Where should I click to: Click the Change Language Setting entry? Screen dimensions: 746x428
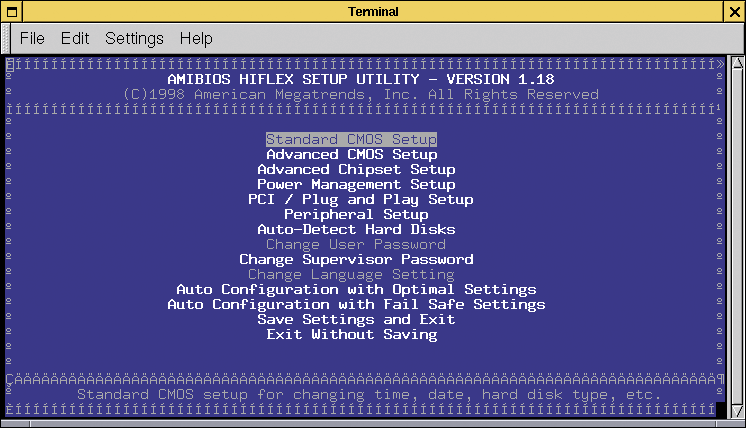[352, 274]
